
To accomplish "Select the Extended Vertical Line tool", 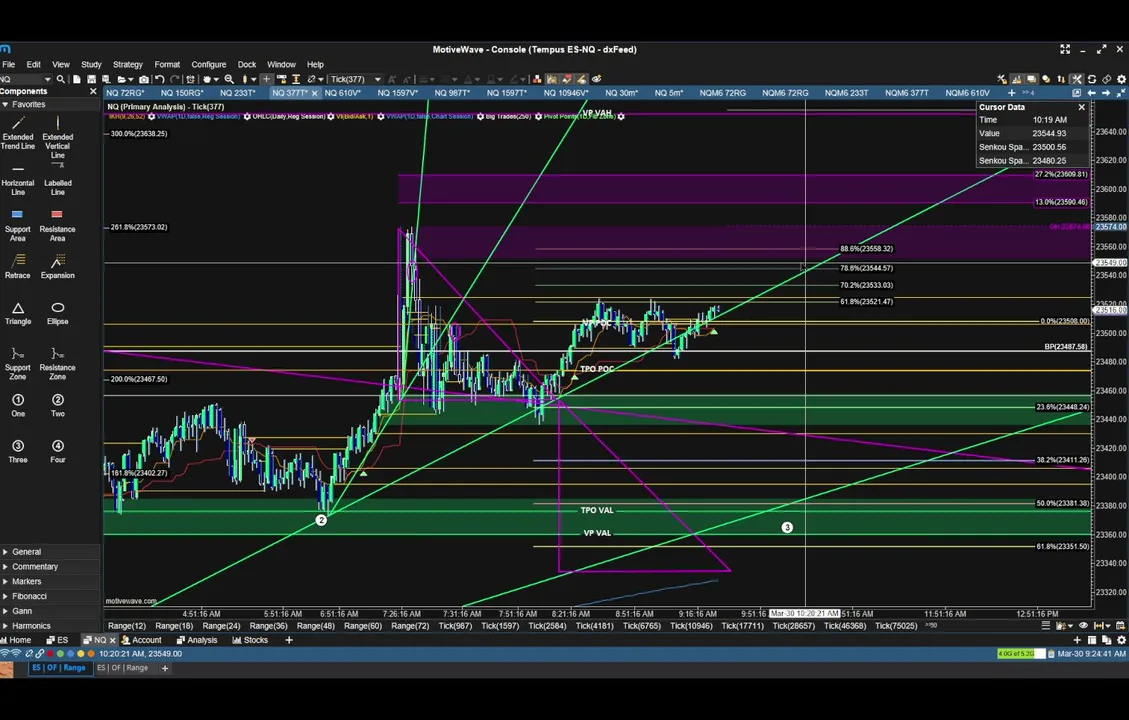I will coord(58,137).
